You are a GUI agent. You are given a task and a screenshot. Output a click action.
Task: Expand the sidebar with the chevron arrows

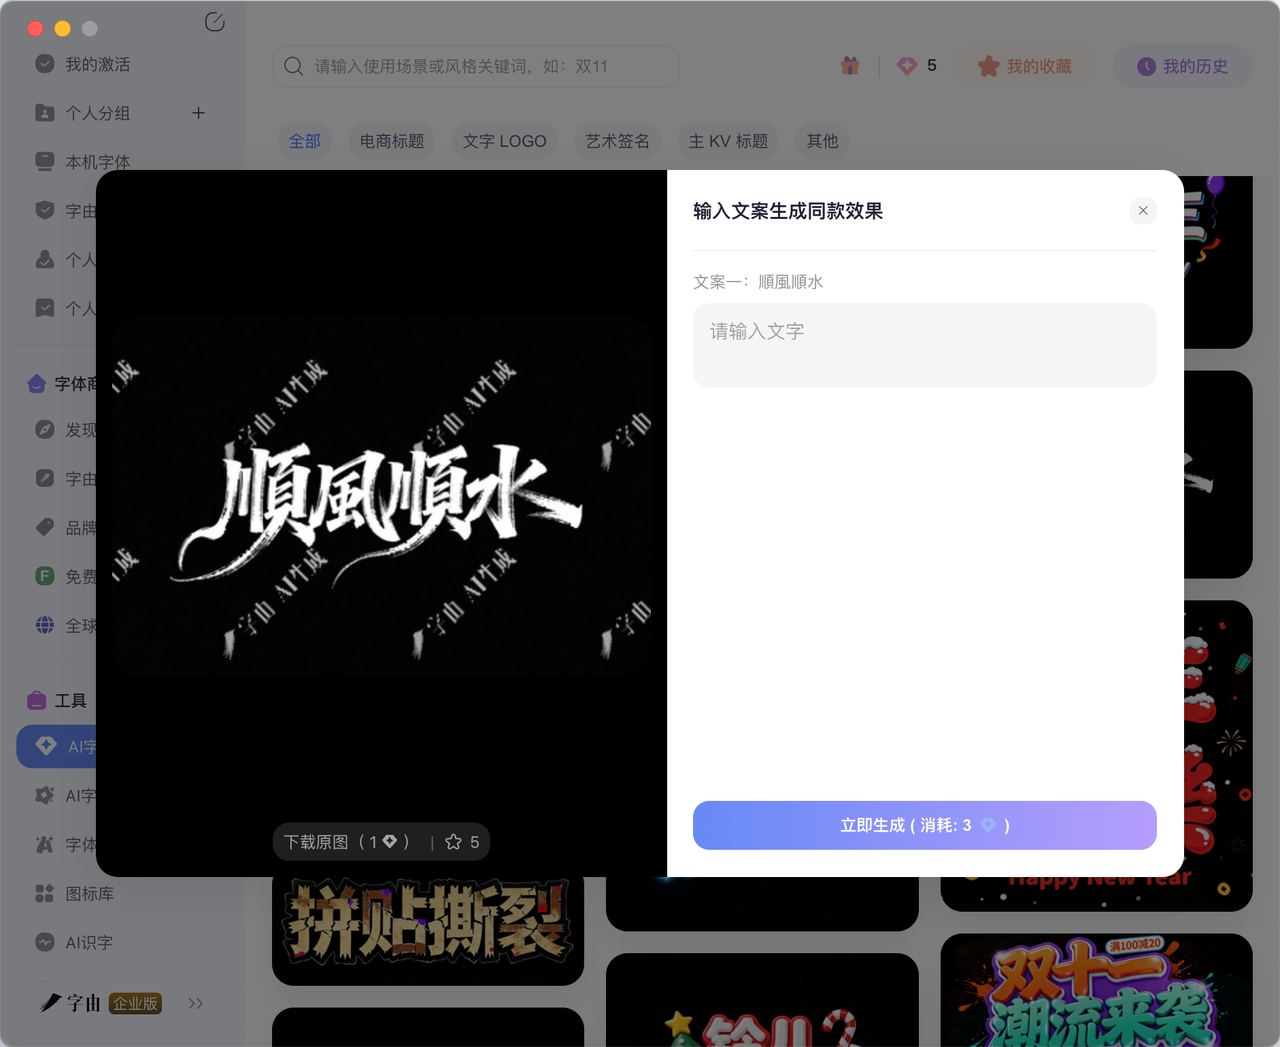[196, 1003]
